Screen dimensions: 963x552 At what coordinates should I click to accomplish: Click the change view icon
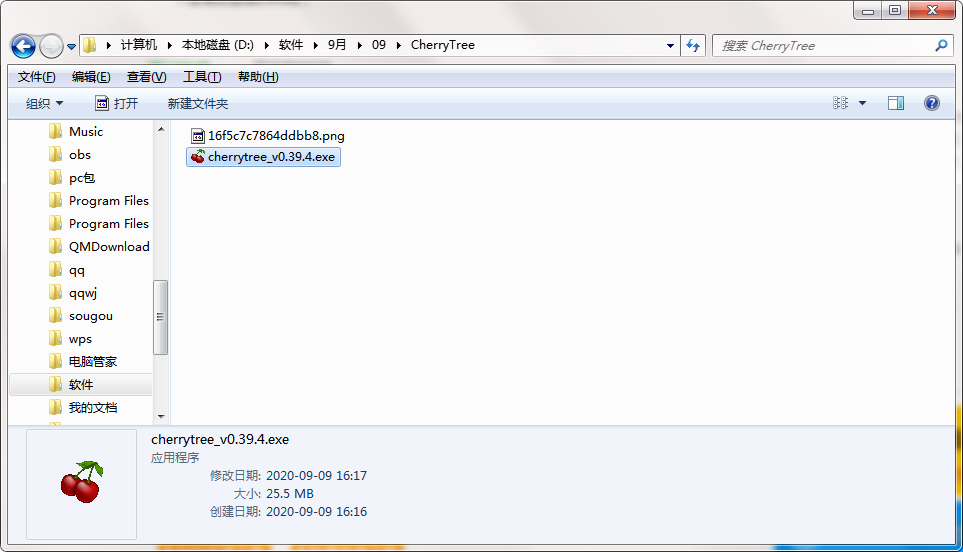[x=840, y=103]
